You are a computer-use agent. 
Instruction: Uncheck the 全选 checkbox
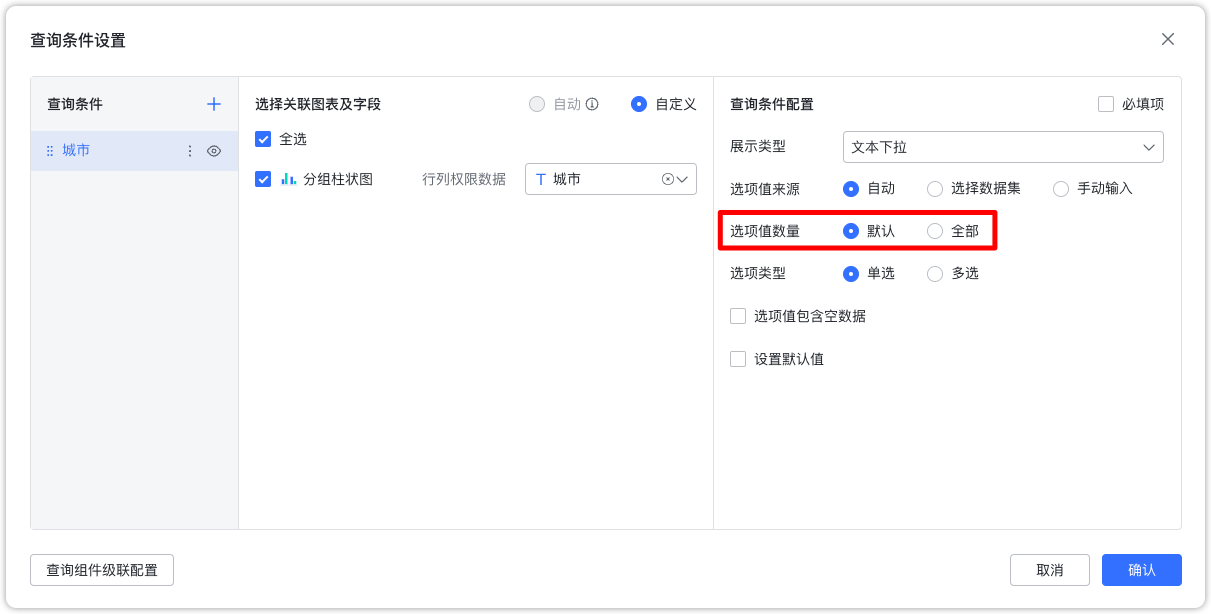(263, 140)
